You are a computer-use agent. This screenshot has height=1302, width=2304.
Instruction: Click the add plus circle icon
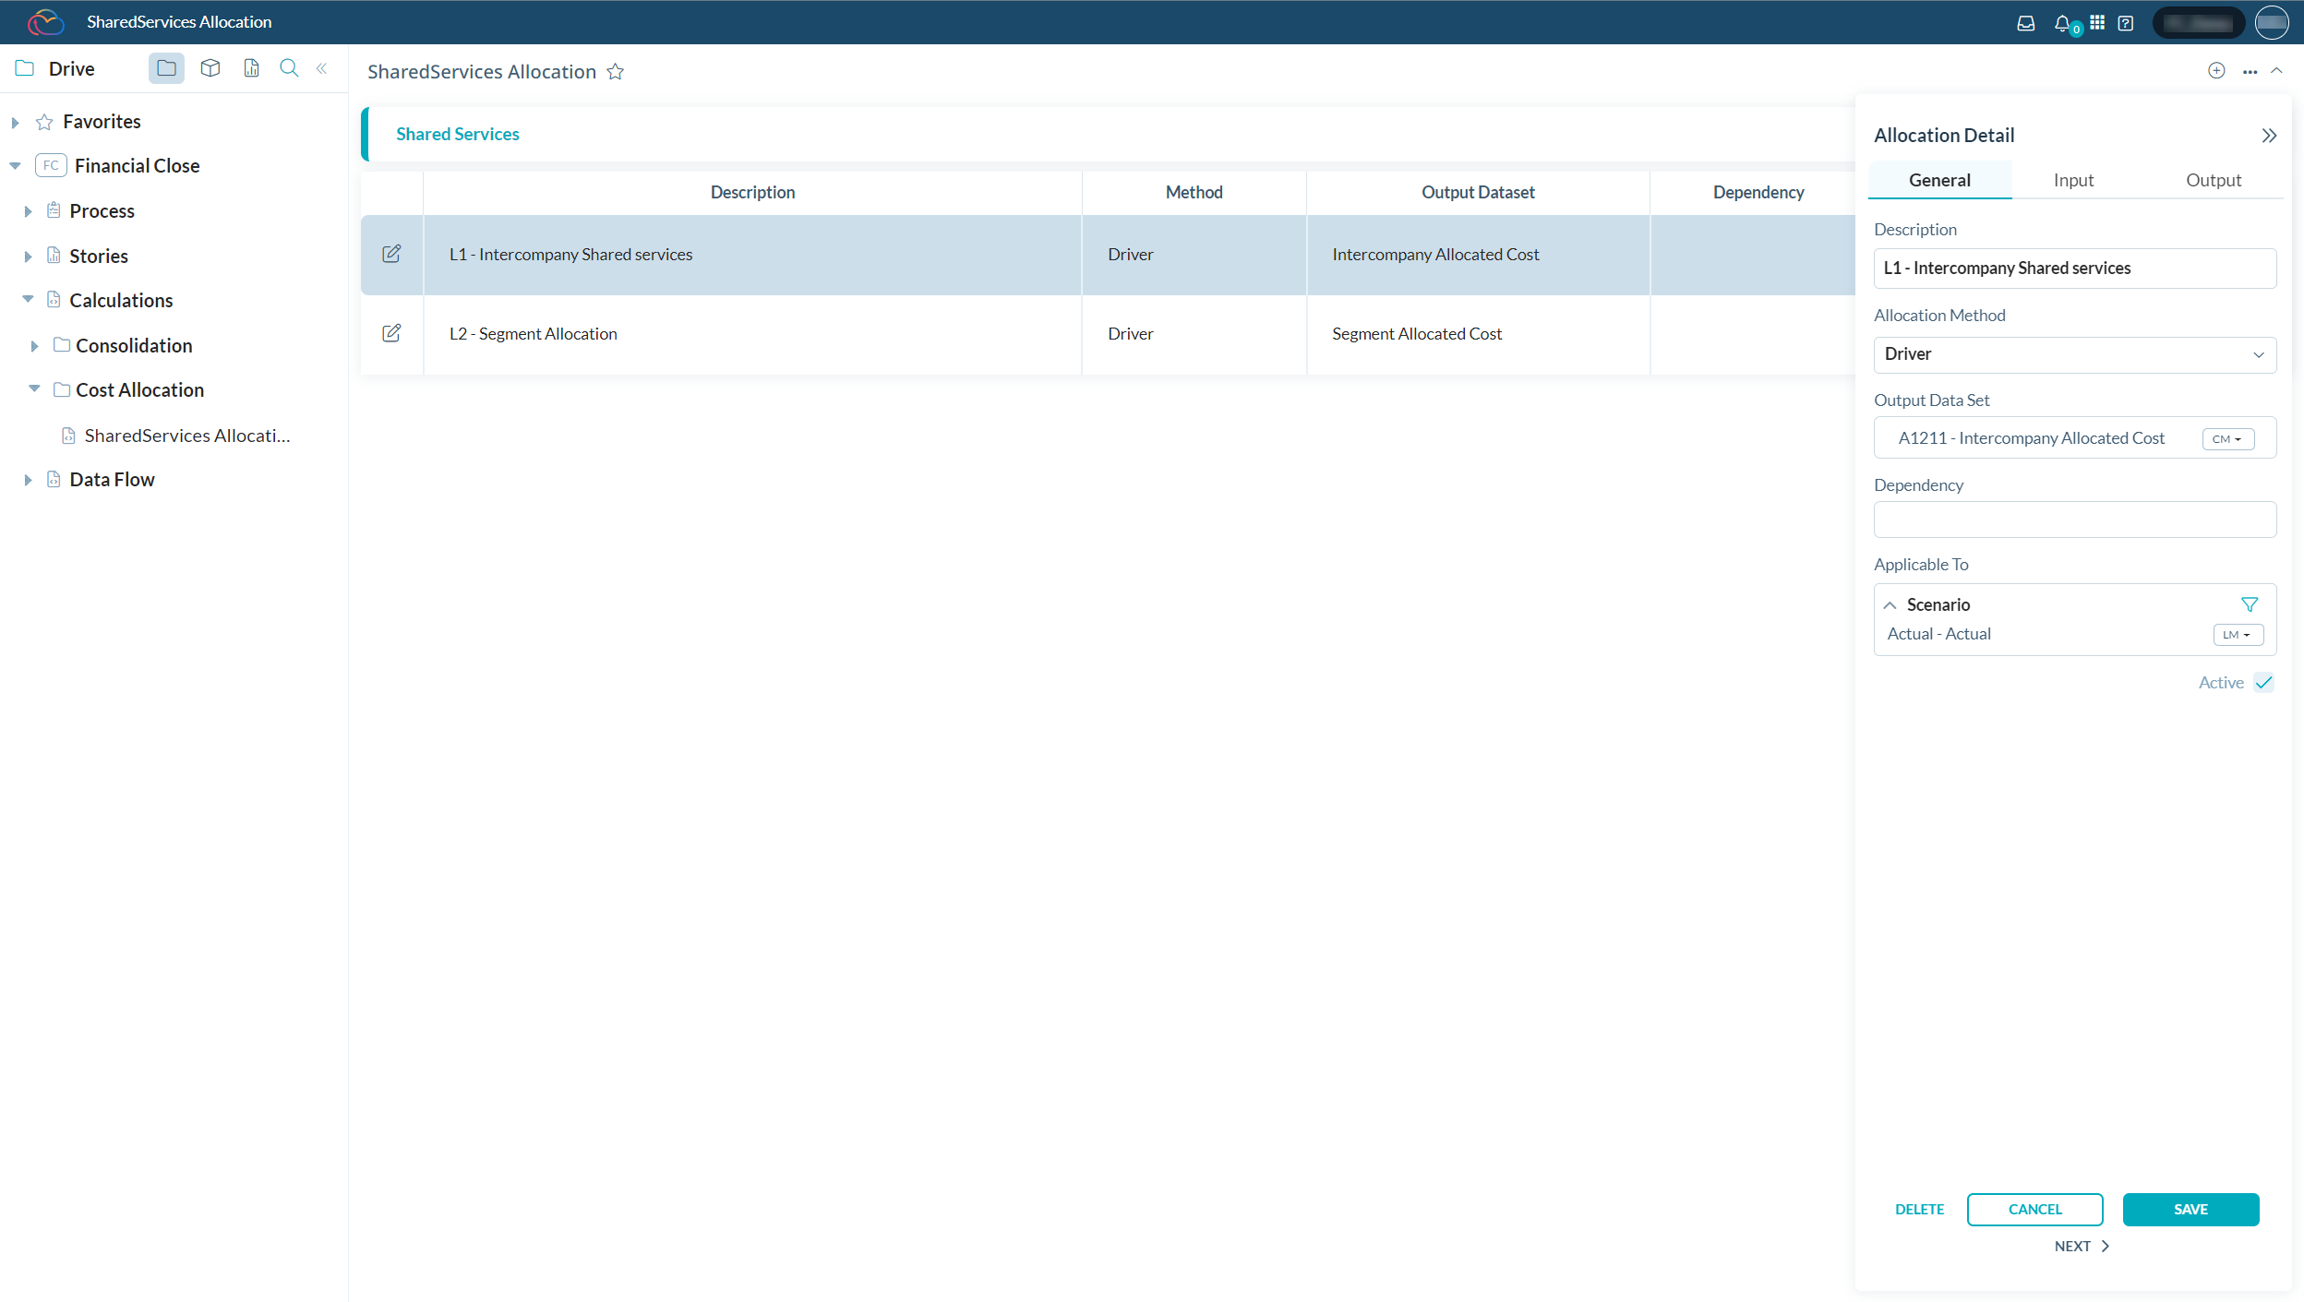click(2216, 71)
